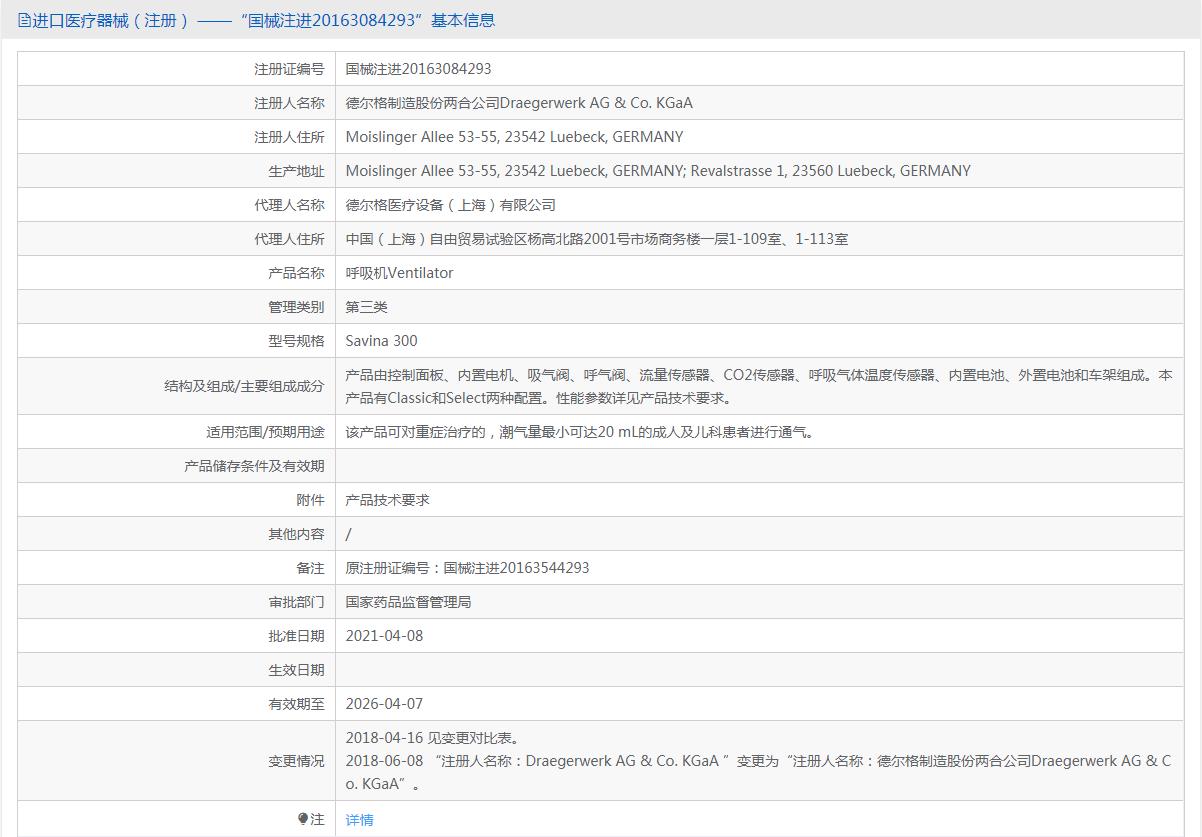
Task: Click the 生效日期 label
Action: pyautogui.click(x=297, y=670)
